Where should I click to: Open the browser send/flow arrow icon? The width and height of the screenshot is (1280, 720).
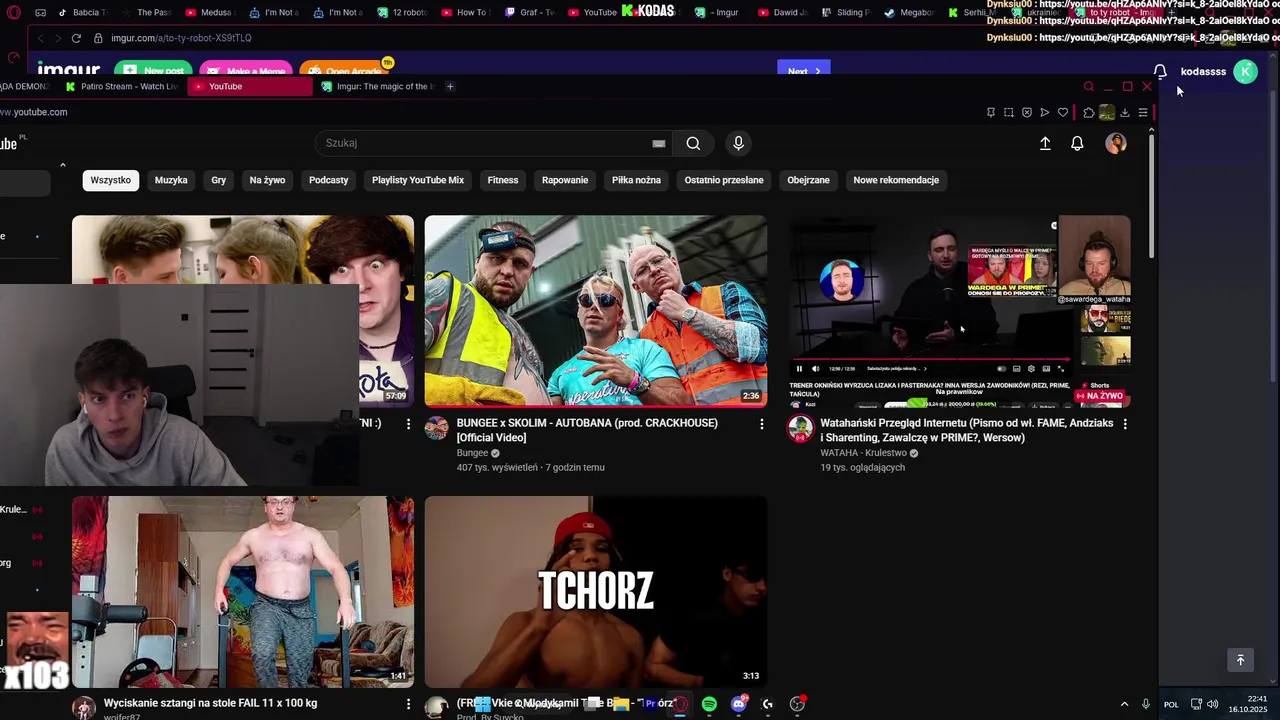(x=1045, y=112)
